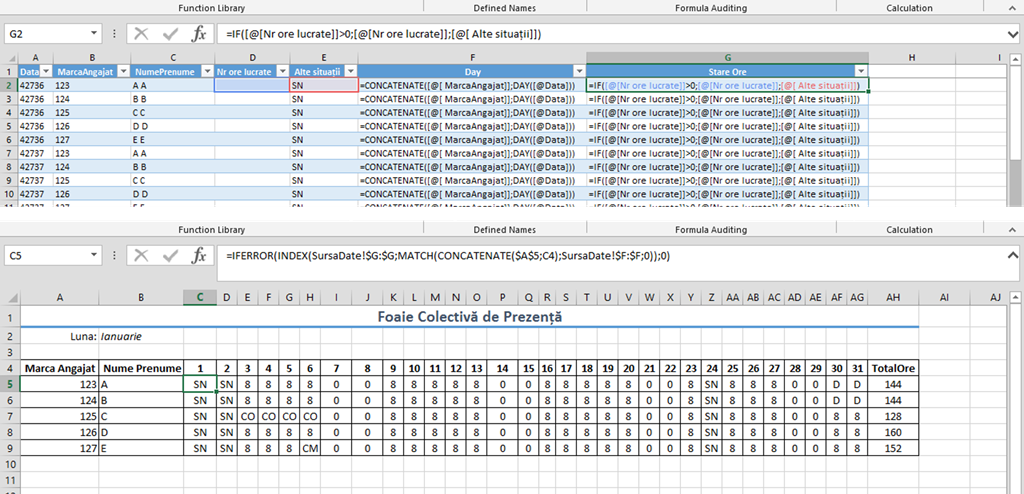Select the TotalOre header cell
Image resolution: width=1024 pixels, height=494 pixels.
tap(892, 368)
